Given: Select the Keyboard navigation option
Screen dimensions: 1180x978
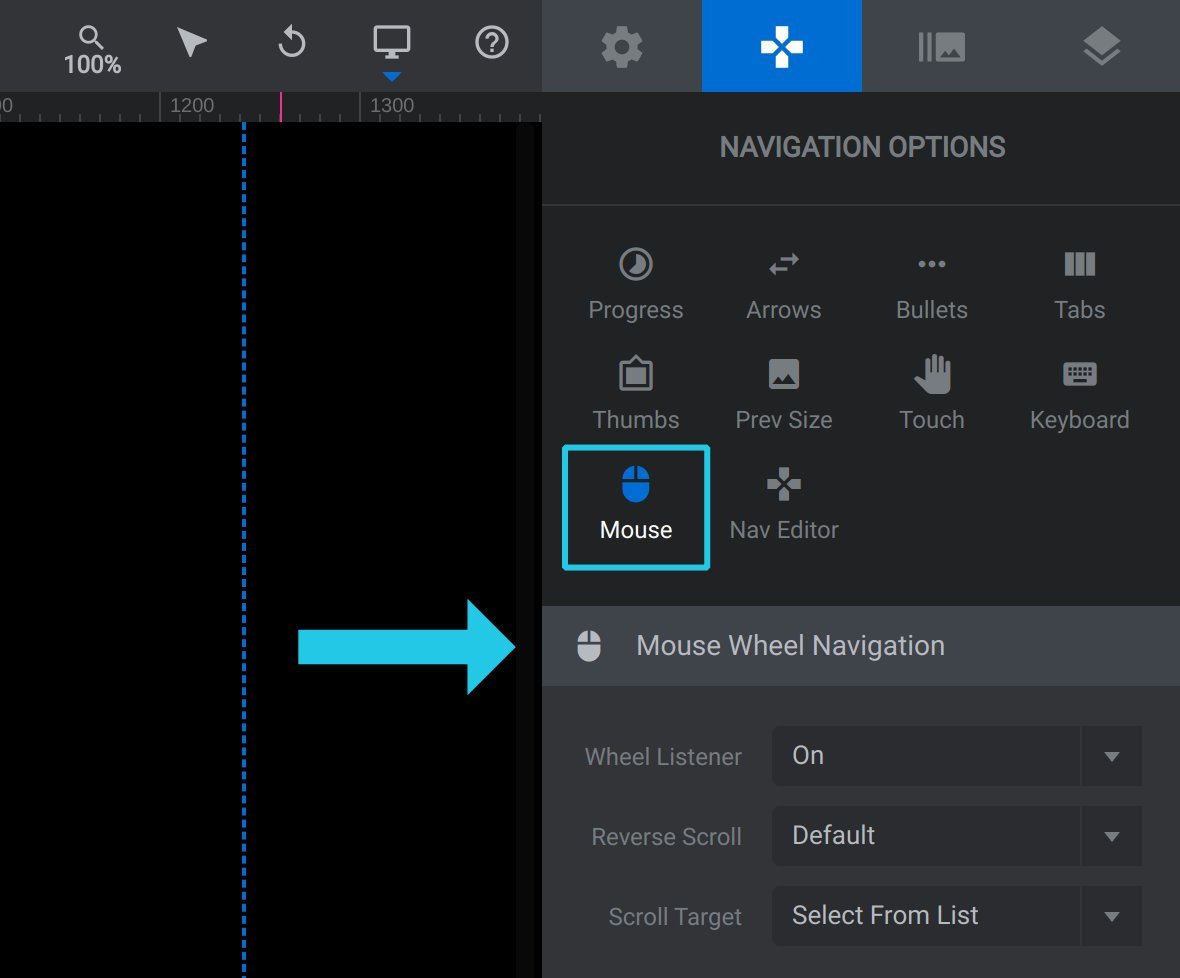Looking at the screenshot, I should click(1079, 394).
